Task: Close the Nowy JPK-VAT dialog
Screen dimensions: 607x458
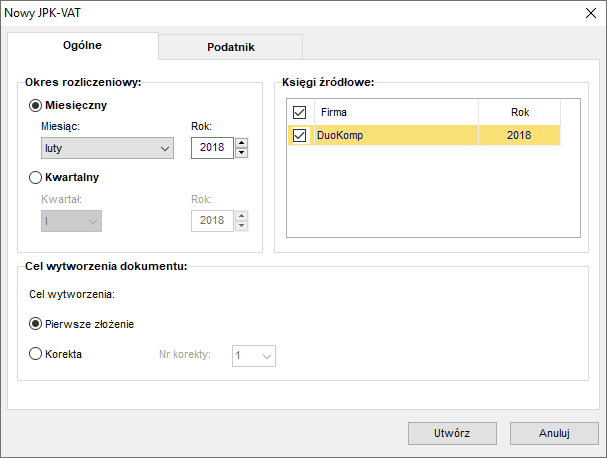Action: pyautogui.click(x=591, y=13)
